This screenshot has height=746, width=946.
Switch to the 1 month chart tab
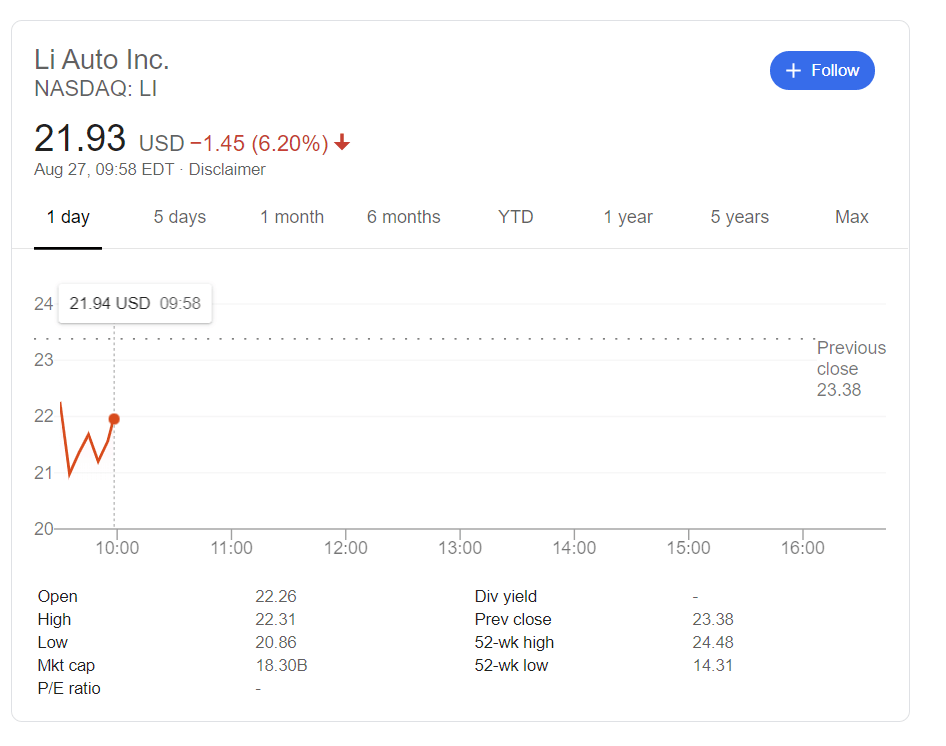291,217
